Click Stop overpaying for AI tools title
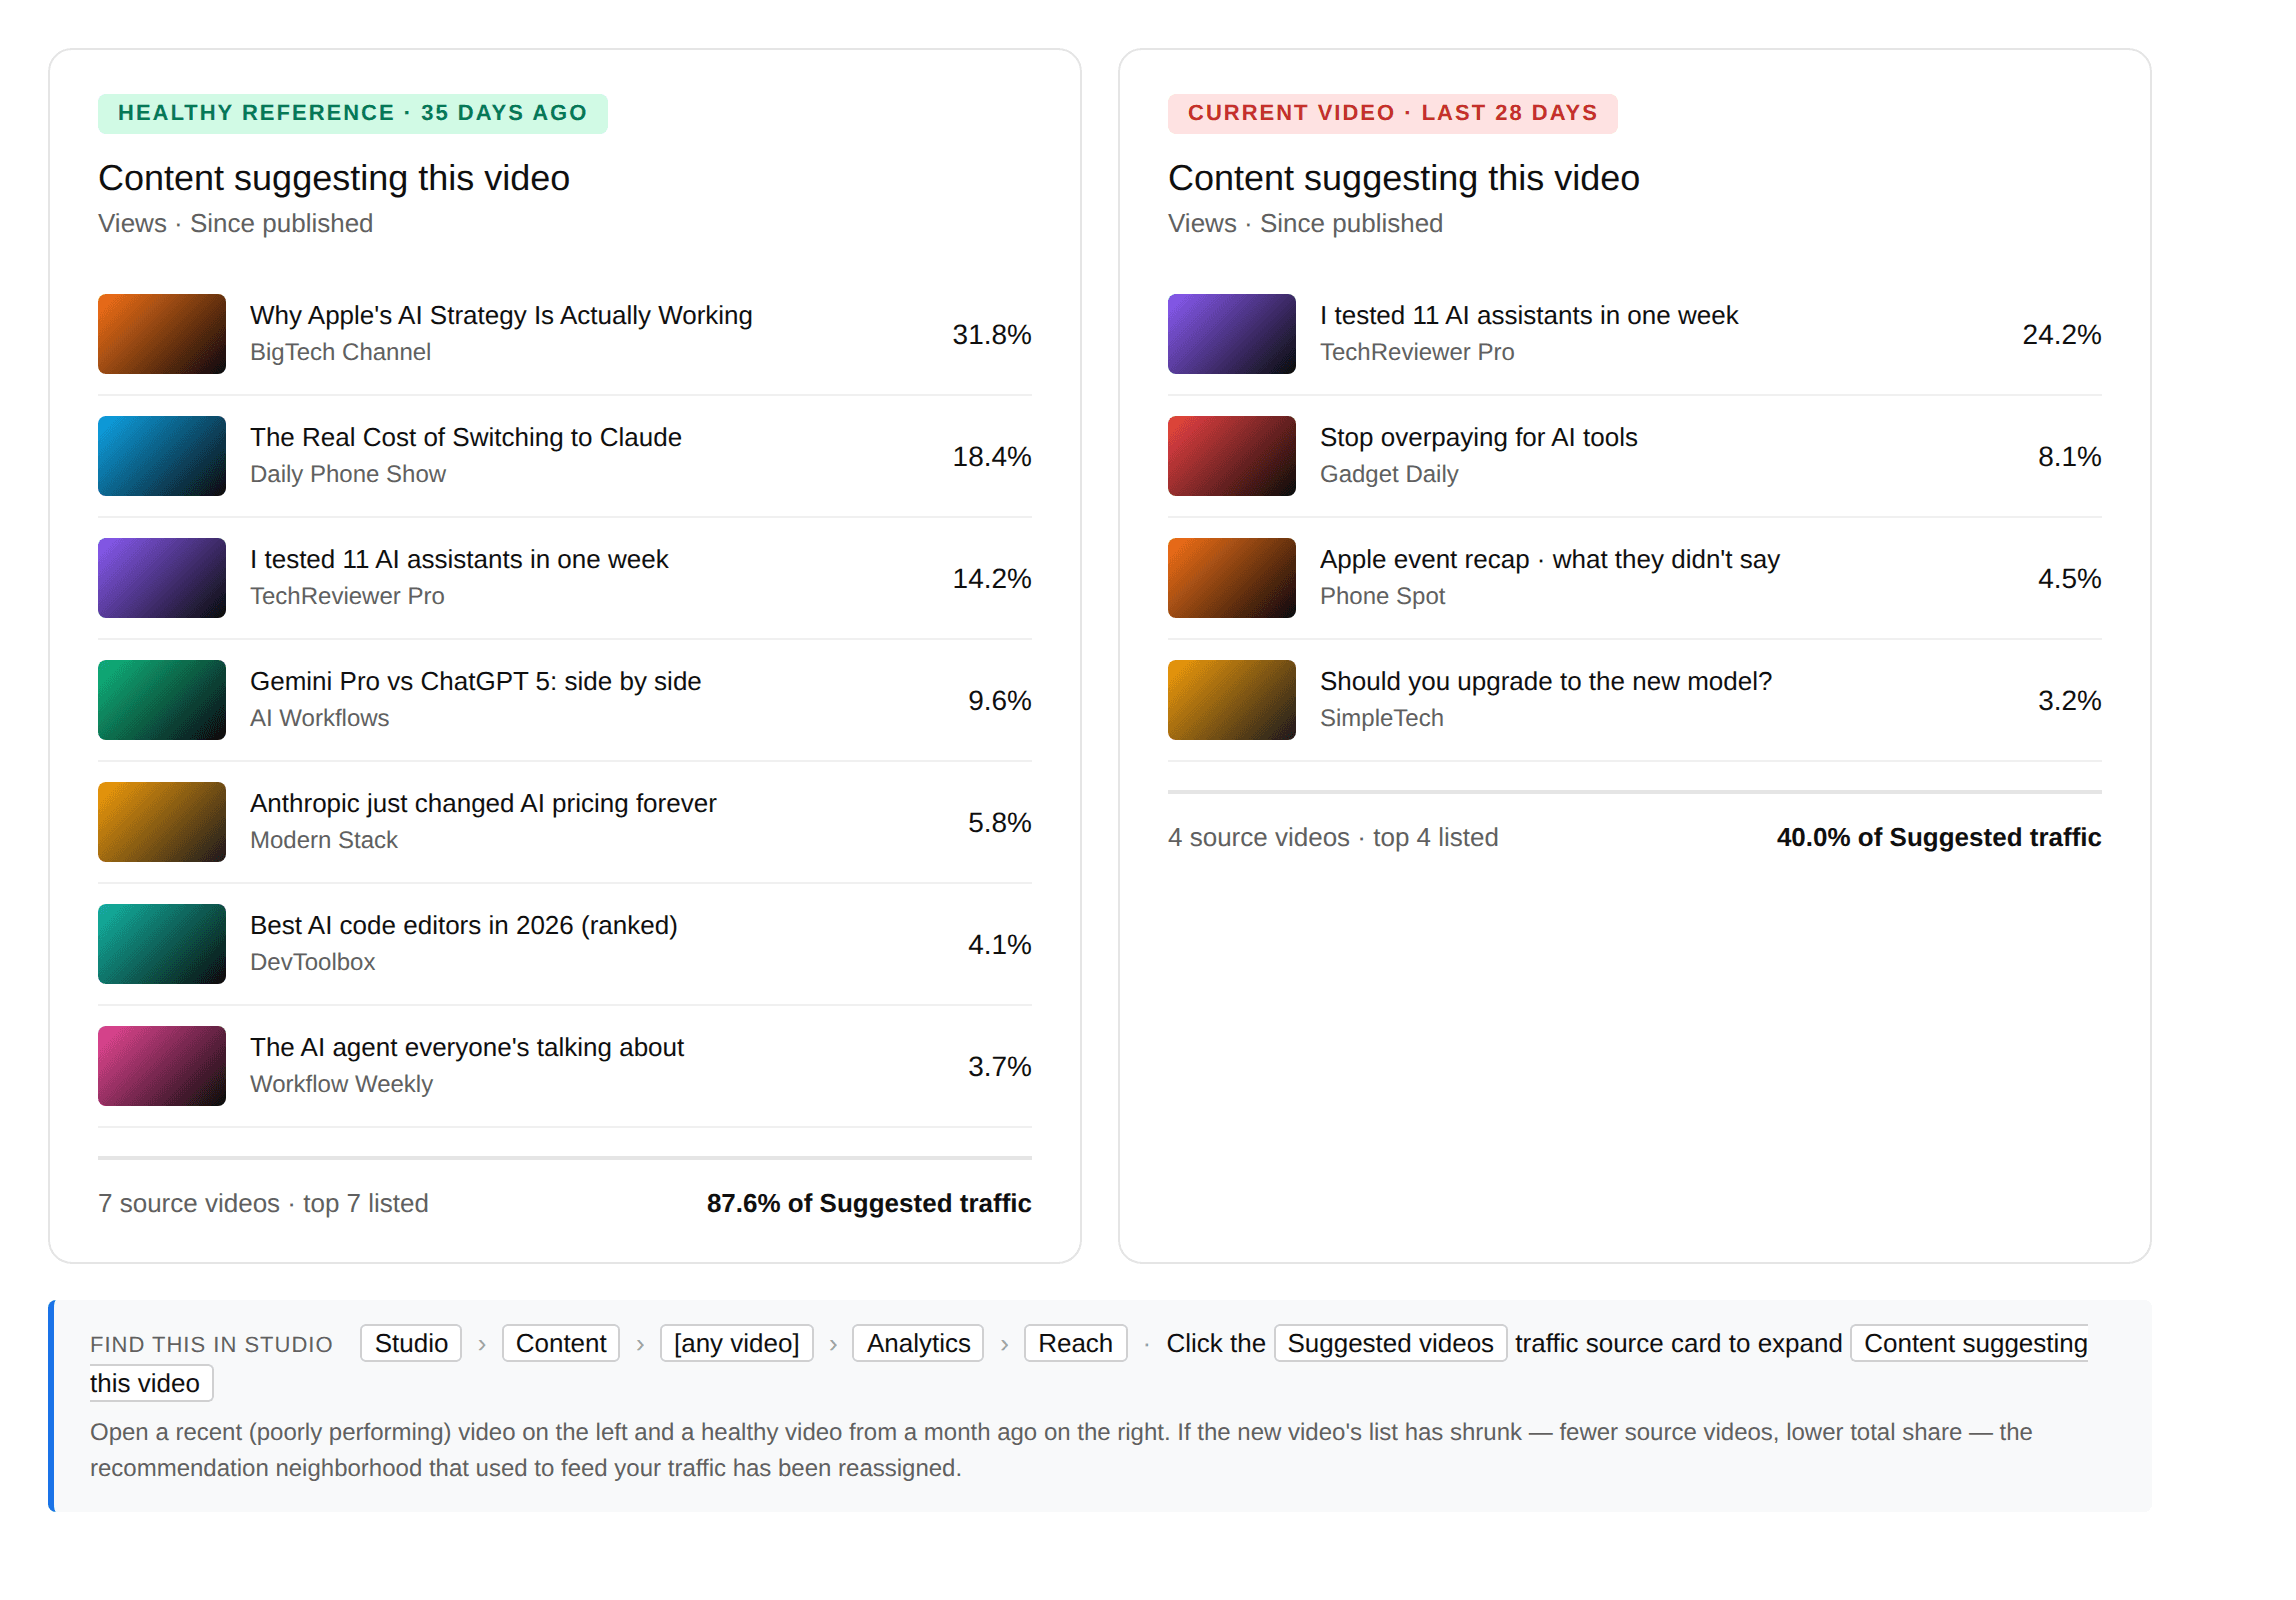 click(x=1479, y=437)
